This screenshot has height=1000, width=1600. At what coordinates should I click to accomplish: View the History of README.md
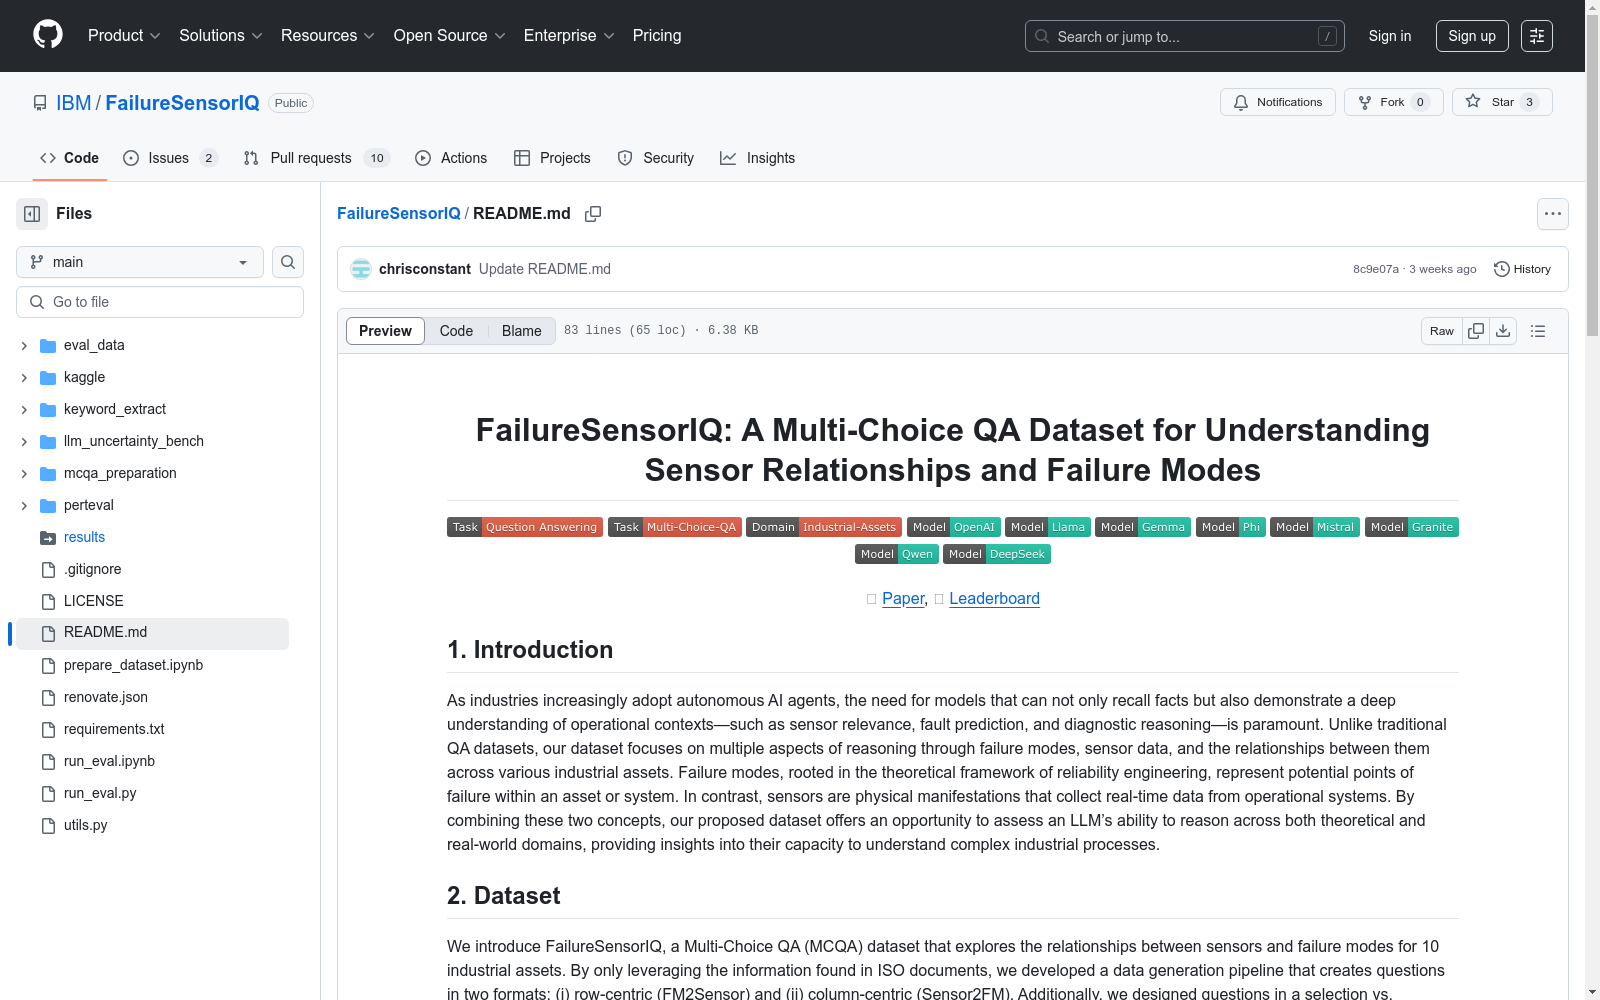(x=1522, y=268)
